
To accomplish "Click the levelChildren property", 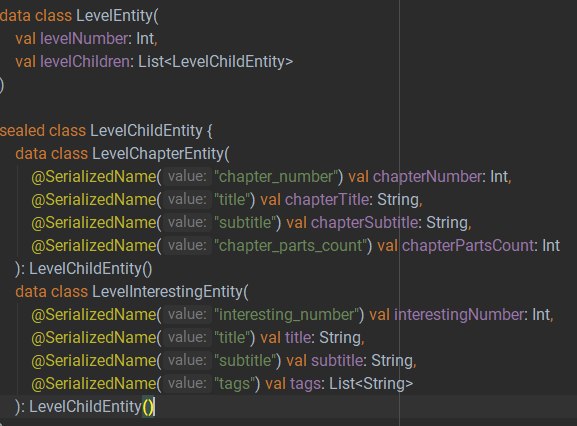I will pos(85,61).
